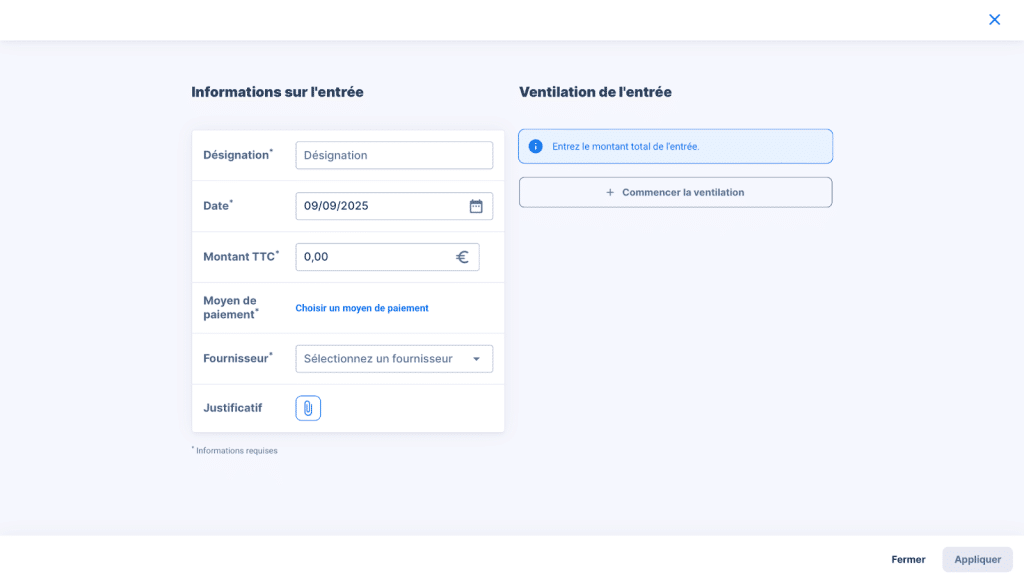Viewport: 1024px width, 583px height.
Task: Expand the Fournisseur dropdown arrow
Action: [476, 359]
